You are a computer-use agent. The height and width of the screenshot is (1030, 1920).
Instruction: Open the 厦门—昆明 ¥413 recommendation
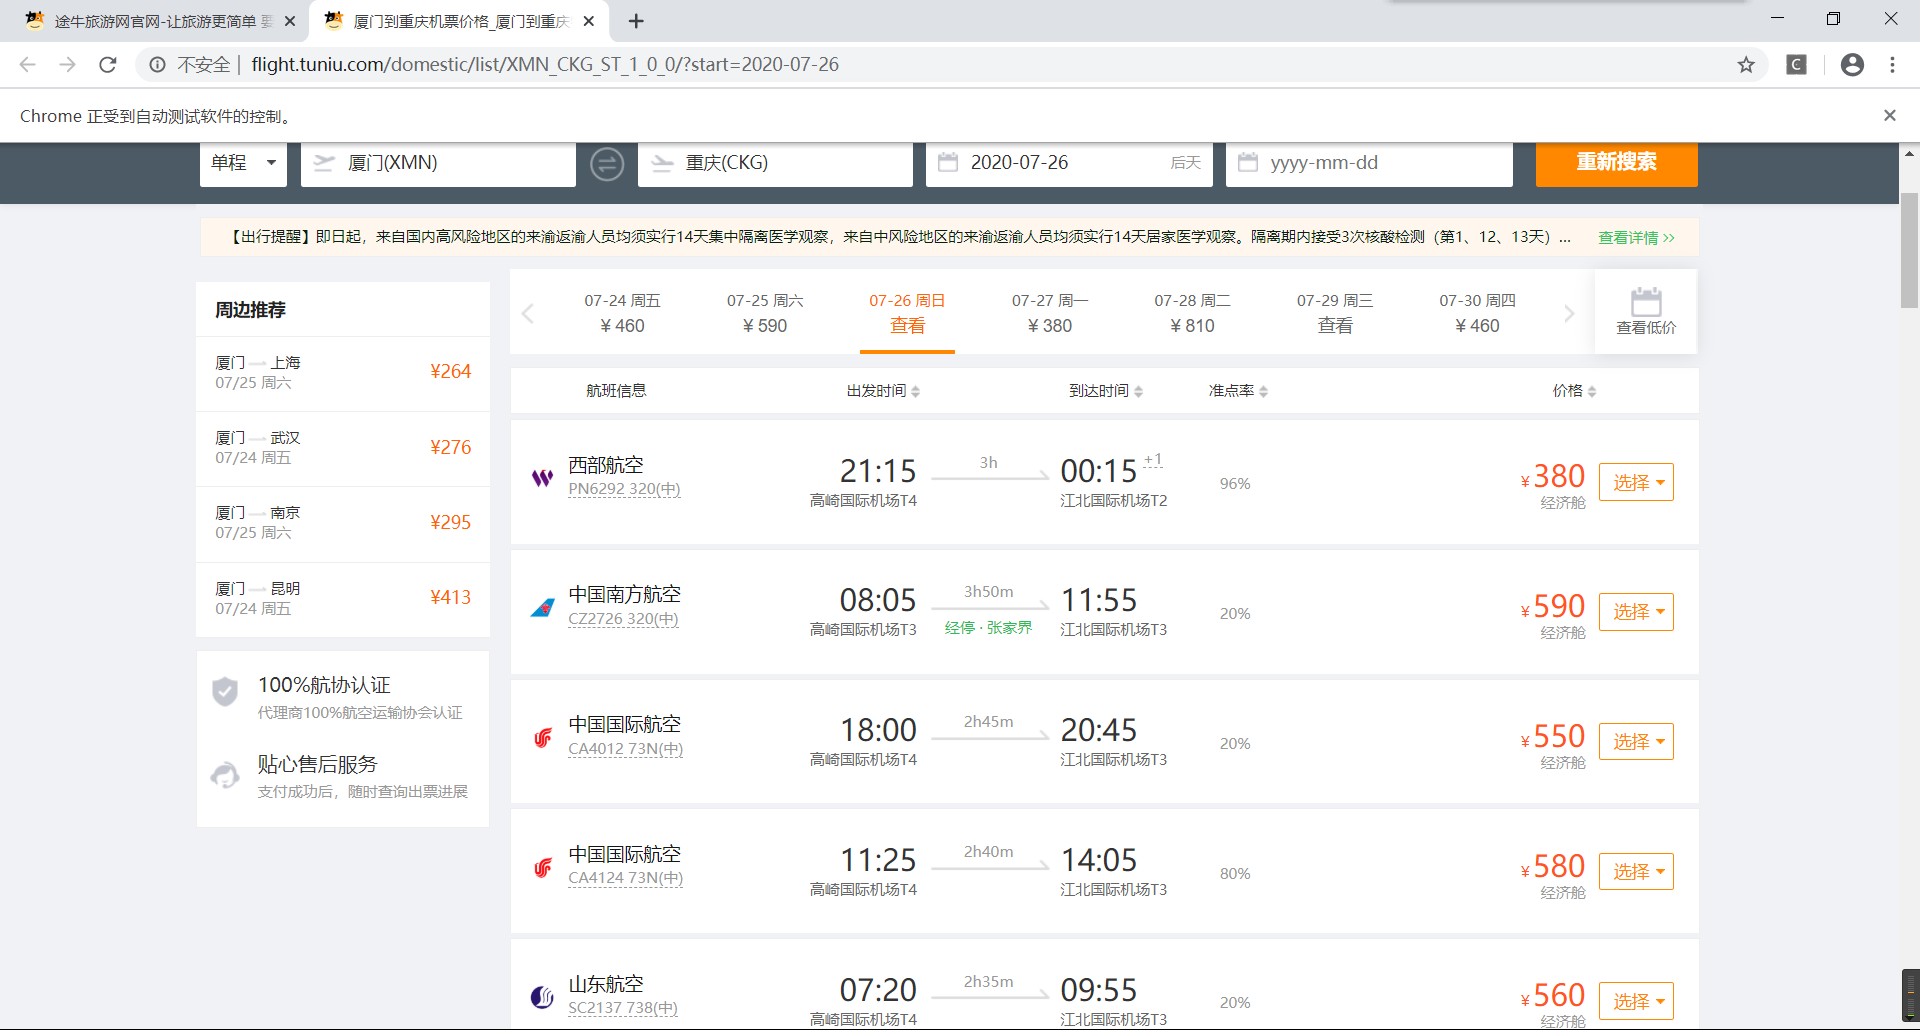coord(343,599)
